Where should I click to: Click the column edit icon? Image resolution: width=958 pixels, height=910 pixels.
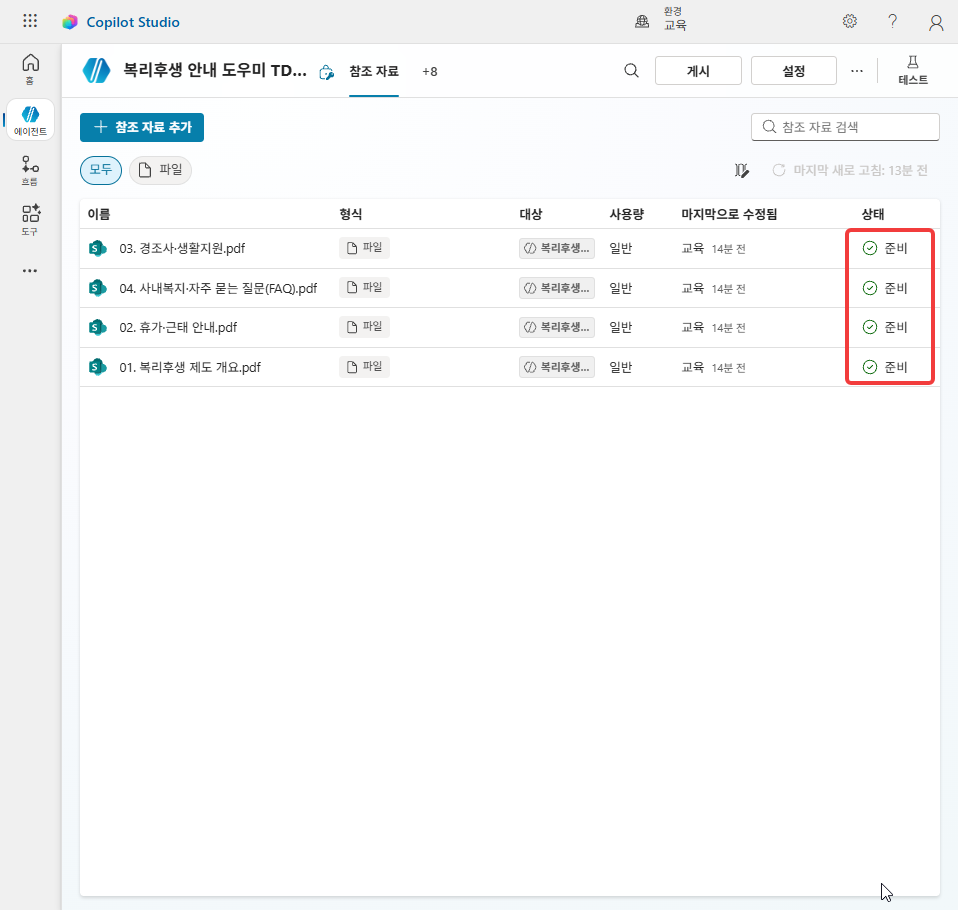tap(742, 171)
